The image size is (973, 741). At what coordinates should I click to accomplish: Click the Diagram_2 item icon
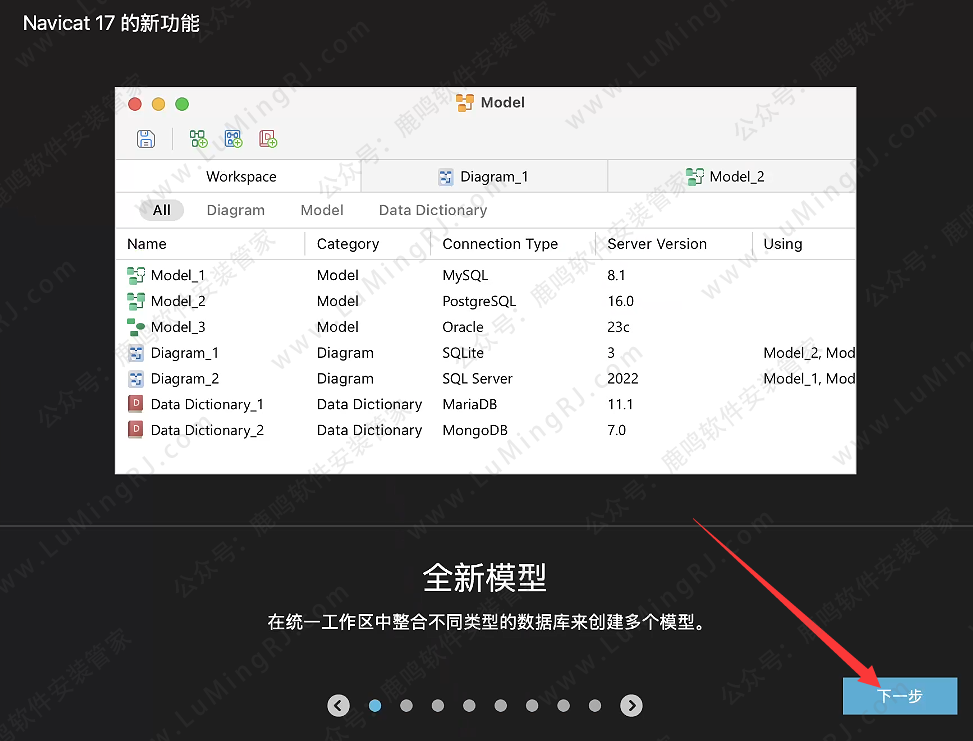click(136, 378)
